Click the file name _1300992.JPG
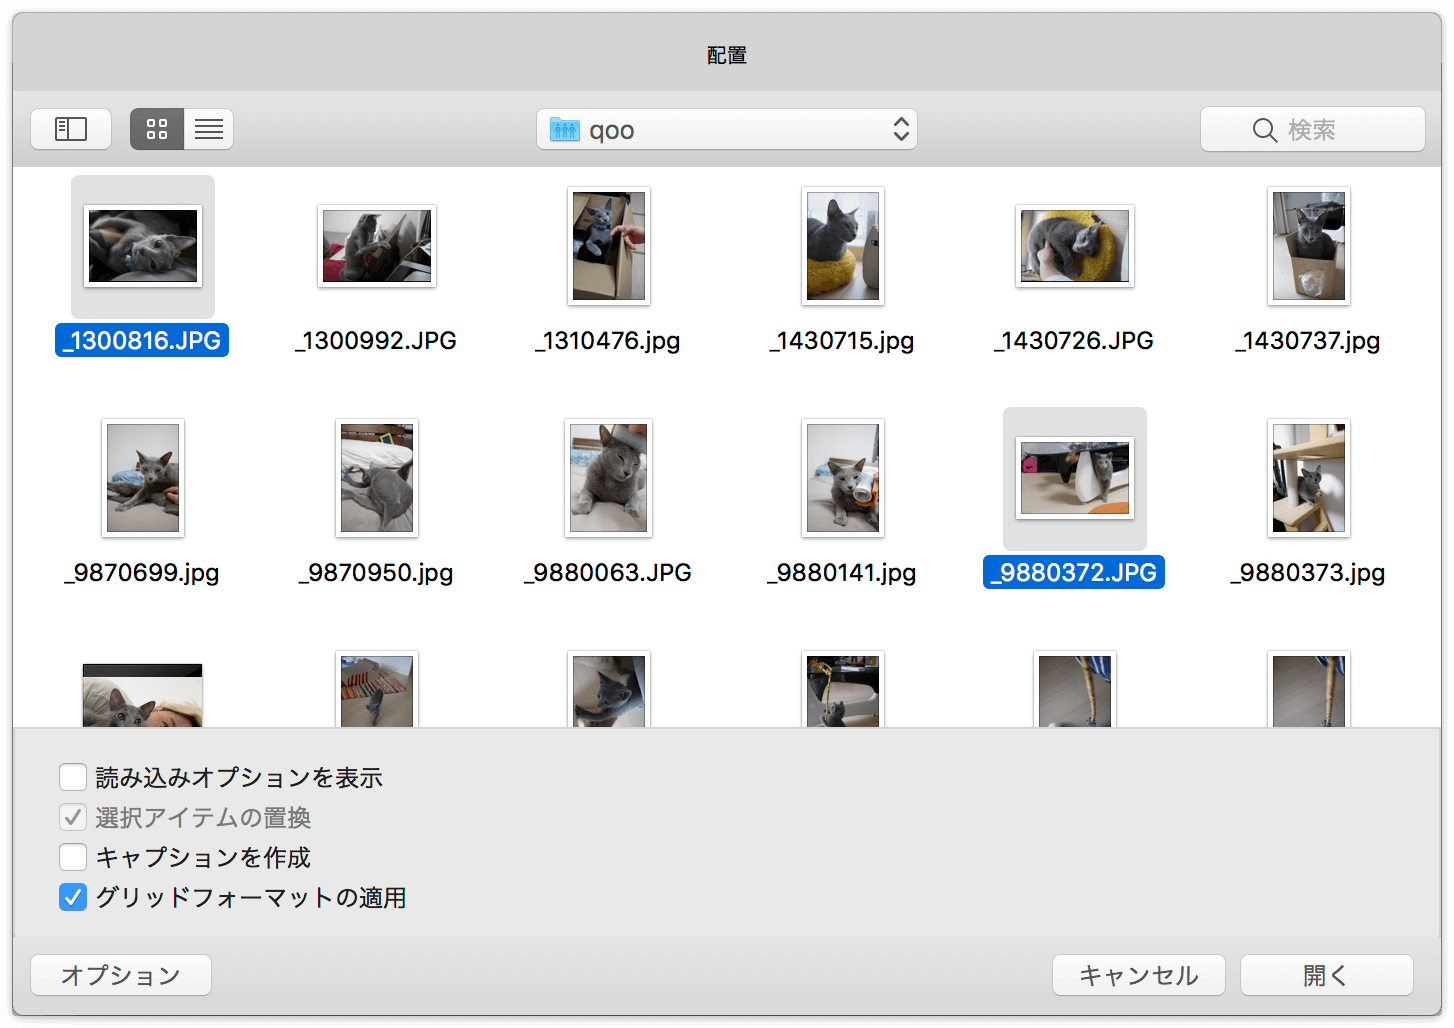This screenshot has height=1028, width=1454. (x=376, y=340)
